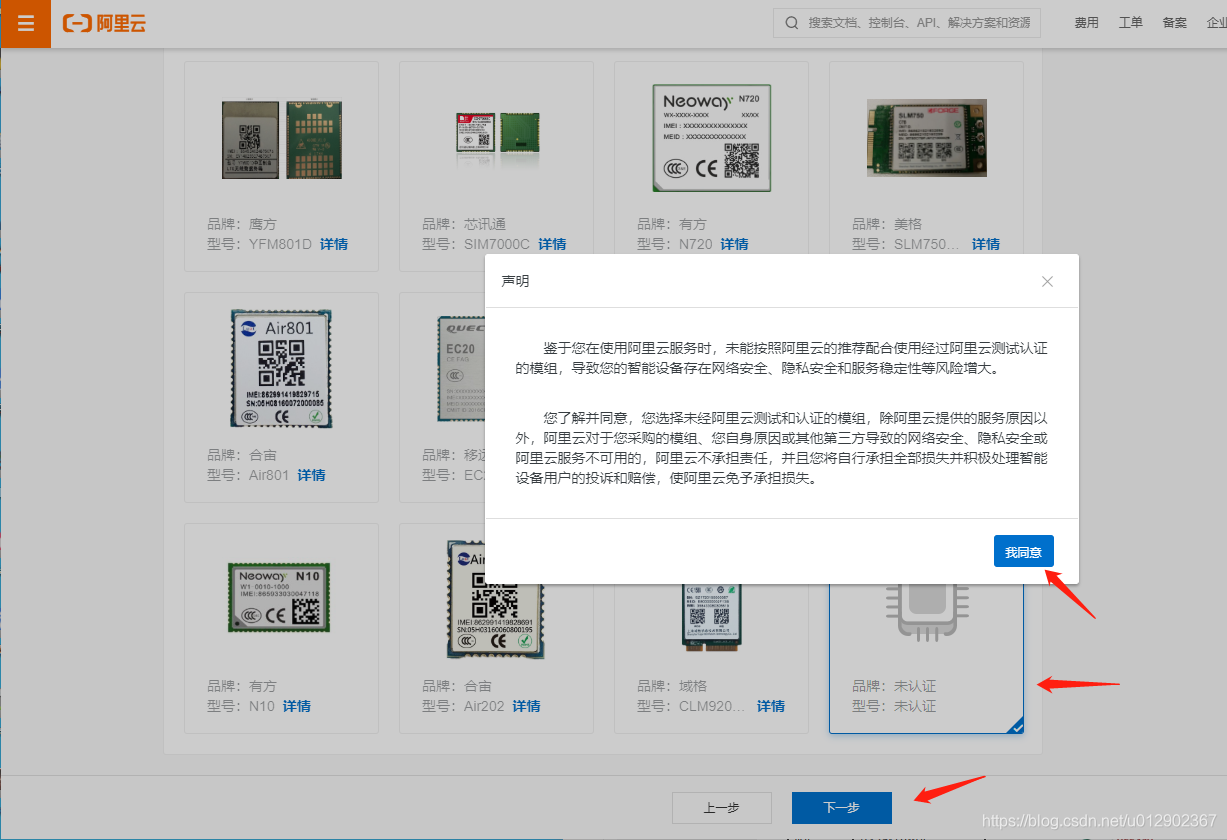
Task: Click the 声明 dialog title
Action: click(x=515, y=281)
